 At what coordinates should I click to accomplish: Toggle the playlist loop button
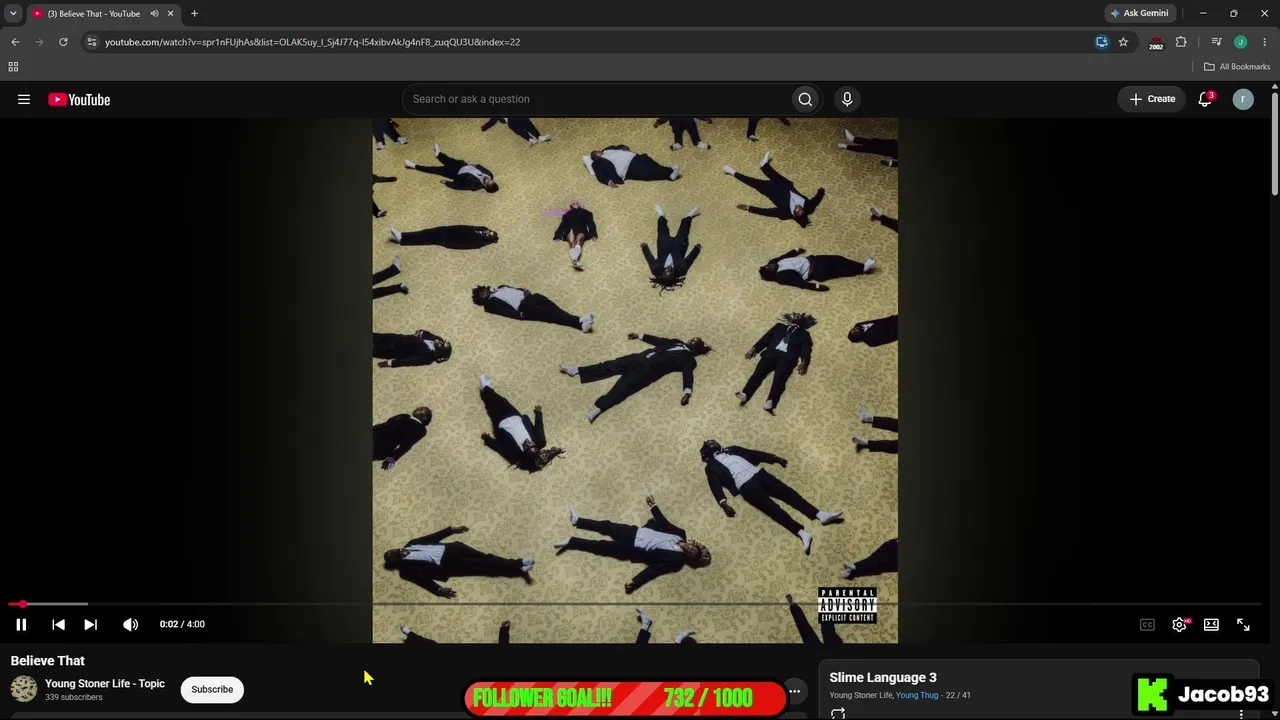(x=838, y=713)
